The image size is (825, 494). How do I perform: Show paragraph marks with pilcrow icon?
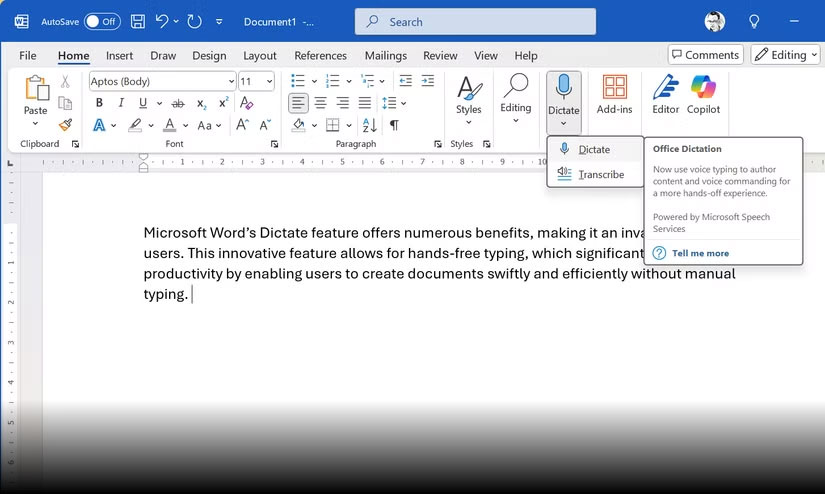pyautogui.click(x=394, y=125)
